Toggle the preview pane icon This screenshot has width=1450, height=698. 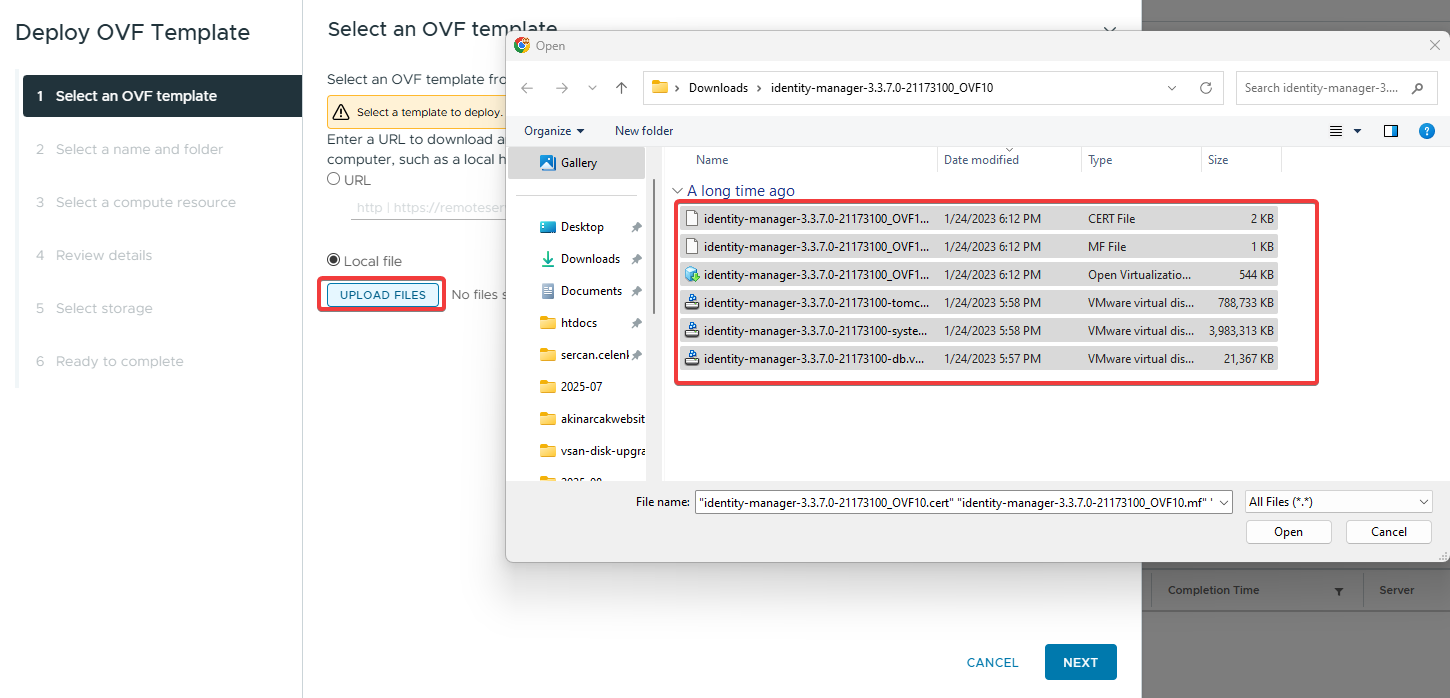click(1390, 131)
